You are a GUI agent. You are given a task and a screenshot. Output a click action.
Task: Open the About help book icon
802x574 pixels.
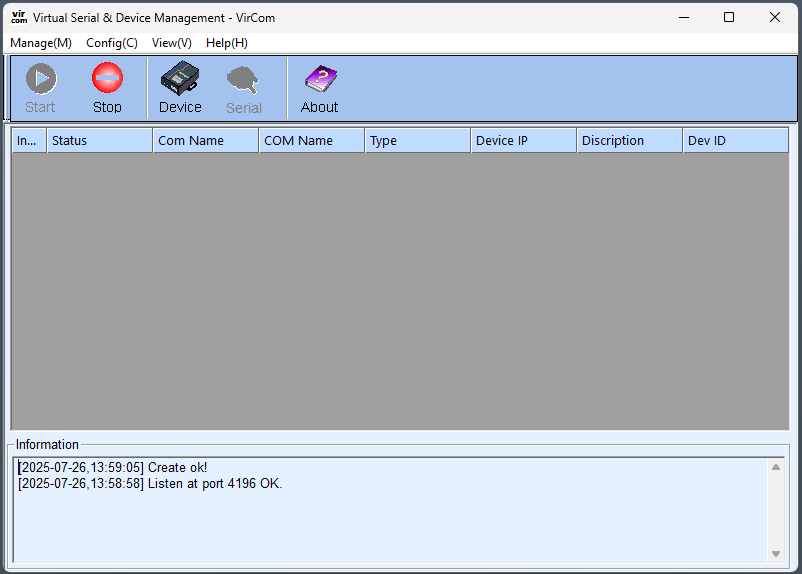click(x=321, y=78)
